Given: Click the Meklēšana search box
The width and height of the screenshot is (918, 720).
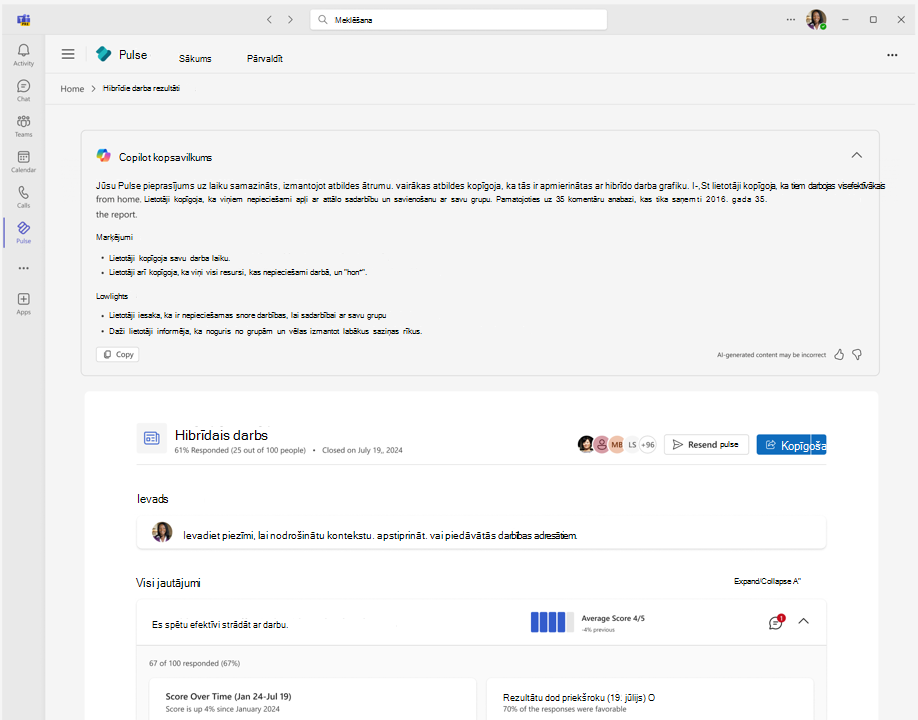Looking at the screenshot, I should [459, 20].
